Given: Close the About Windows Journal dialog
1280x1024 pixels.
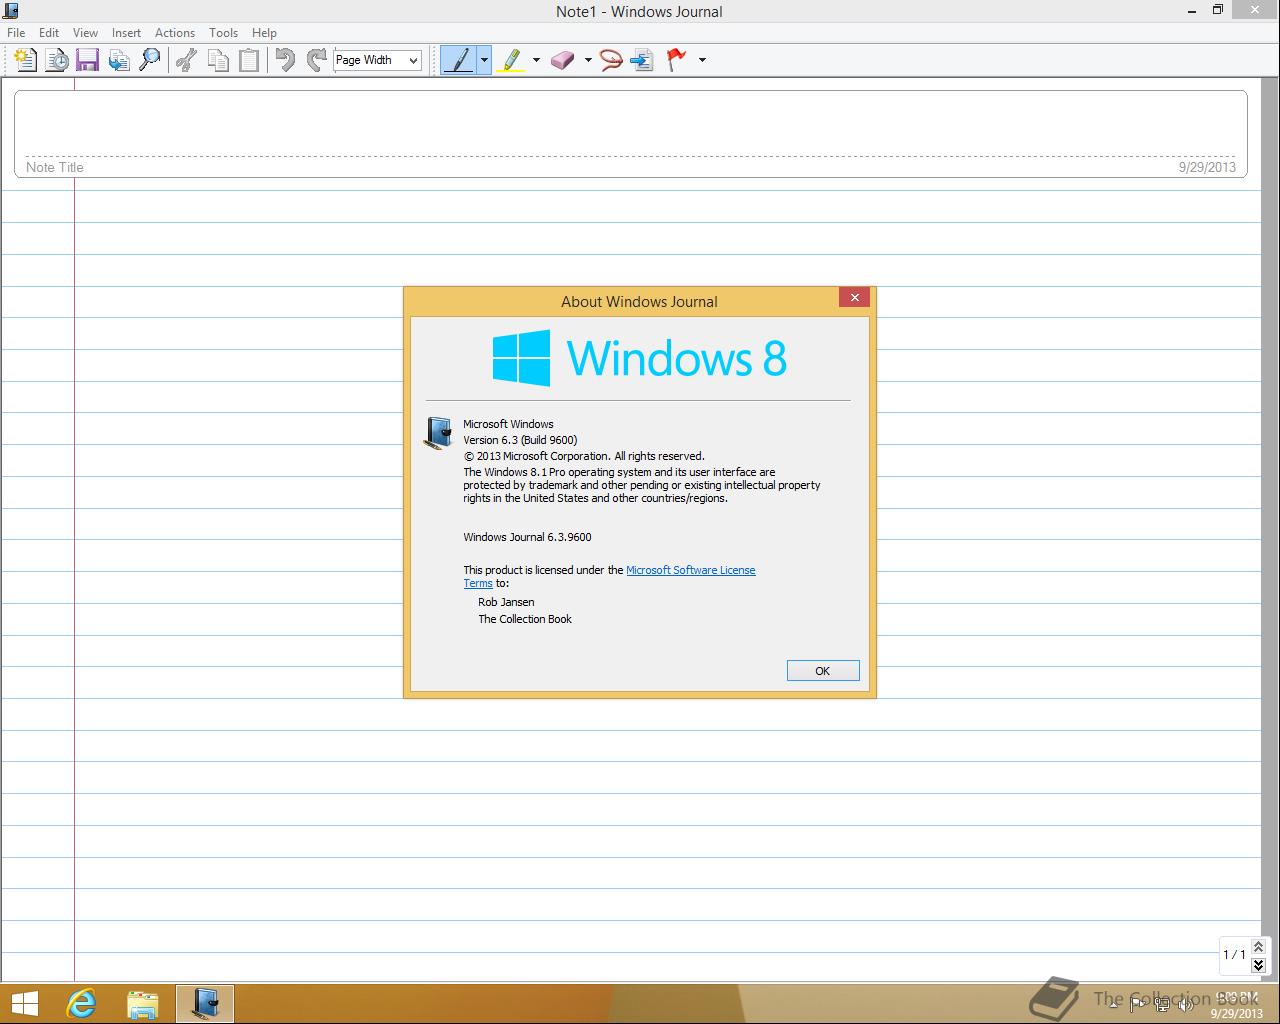Looking at the screenshot, I should 854,298.
